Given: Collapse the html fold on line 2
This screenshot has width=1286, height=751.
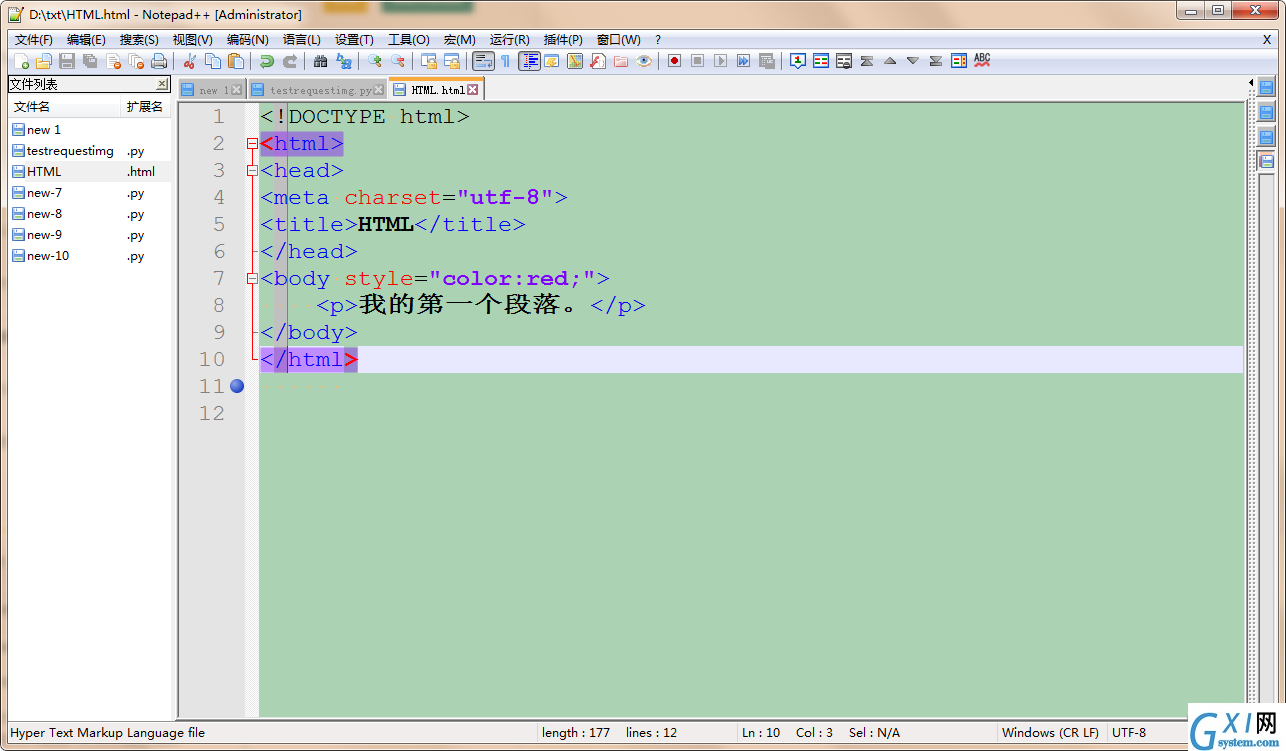Looking at the screenshot, I should coord(252,144).
